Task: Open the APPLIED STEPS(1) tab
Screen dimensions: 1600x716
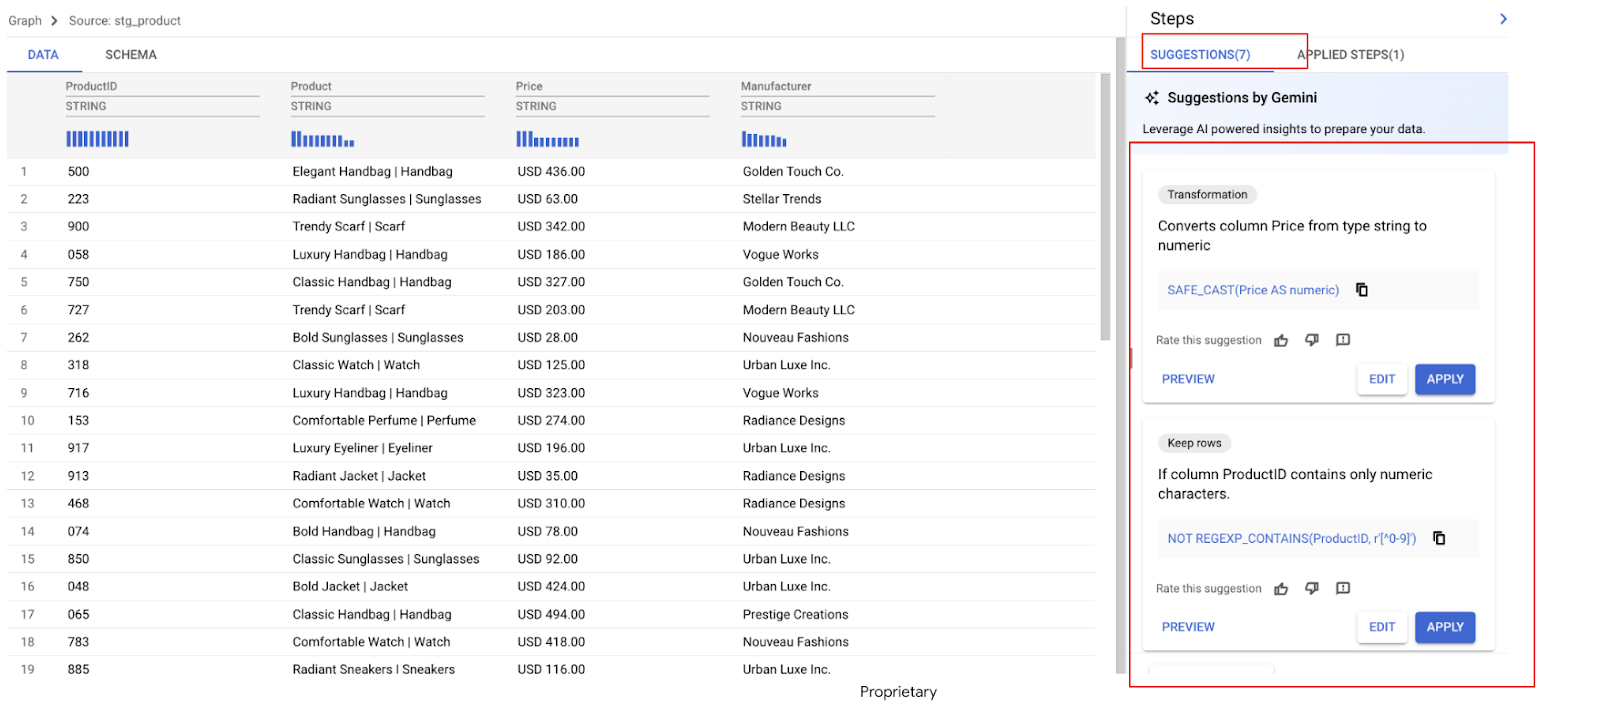Action: click(1352, 55)
